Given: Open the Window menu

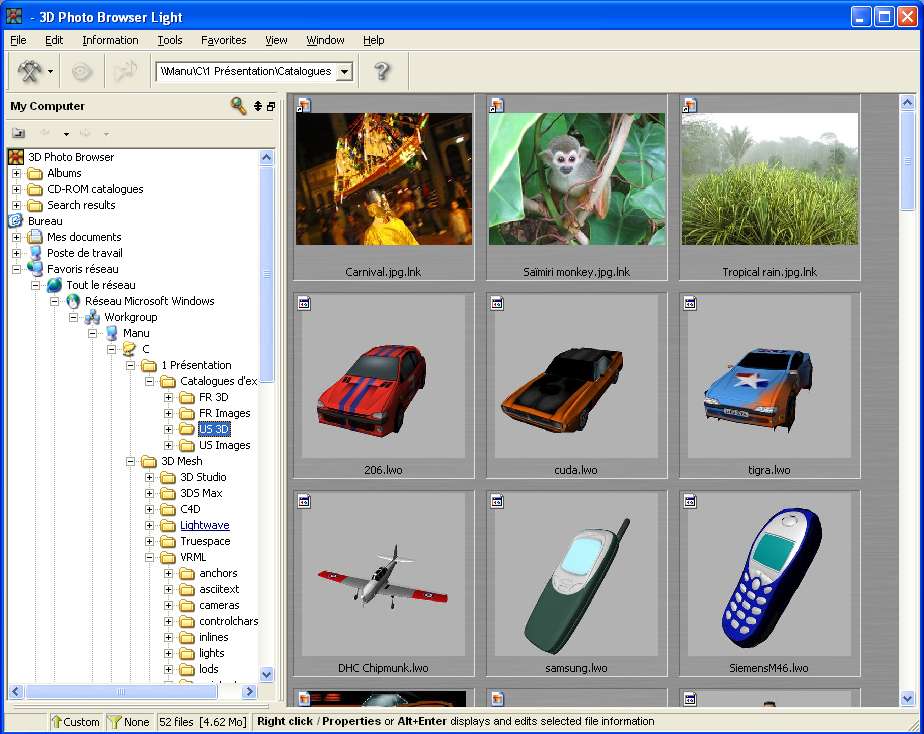Looking at the screenshot, I should (325, 40).
